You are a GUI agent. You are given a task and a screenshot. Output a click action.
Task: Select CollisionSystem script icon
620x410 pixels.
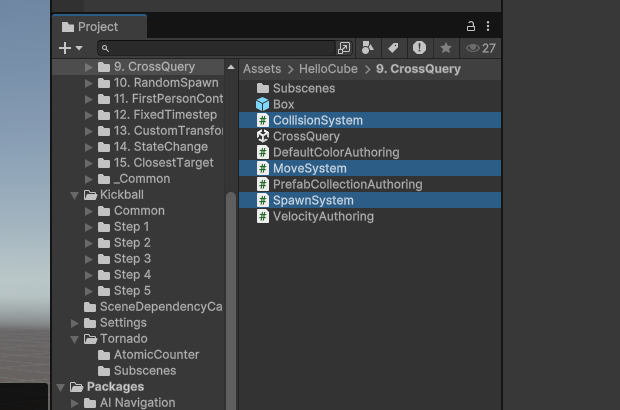263,120
